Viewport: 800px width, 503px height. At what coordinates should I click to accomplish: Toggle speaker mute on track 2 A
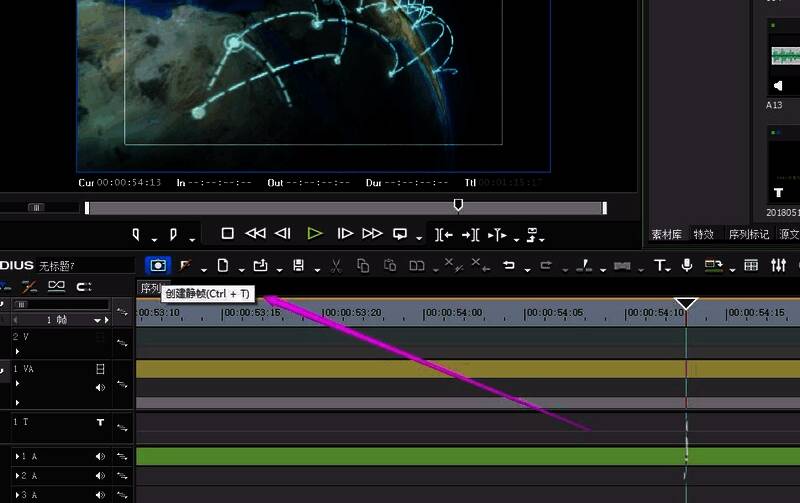[x=100, y=476]
